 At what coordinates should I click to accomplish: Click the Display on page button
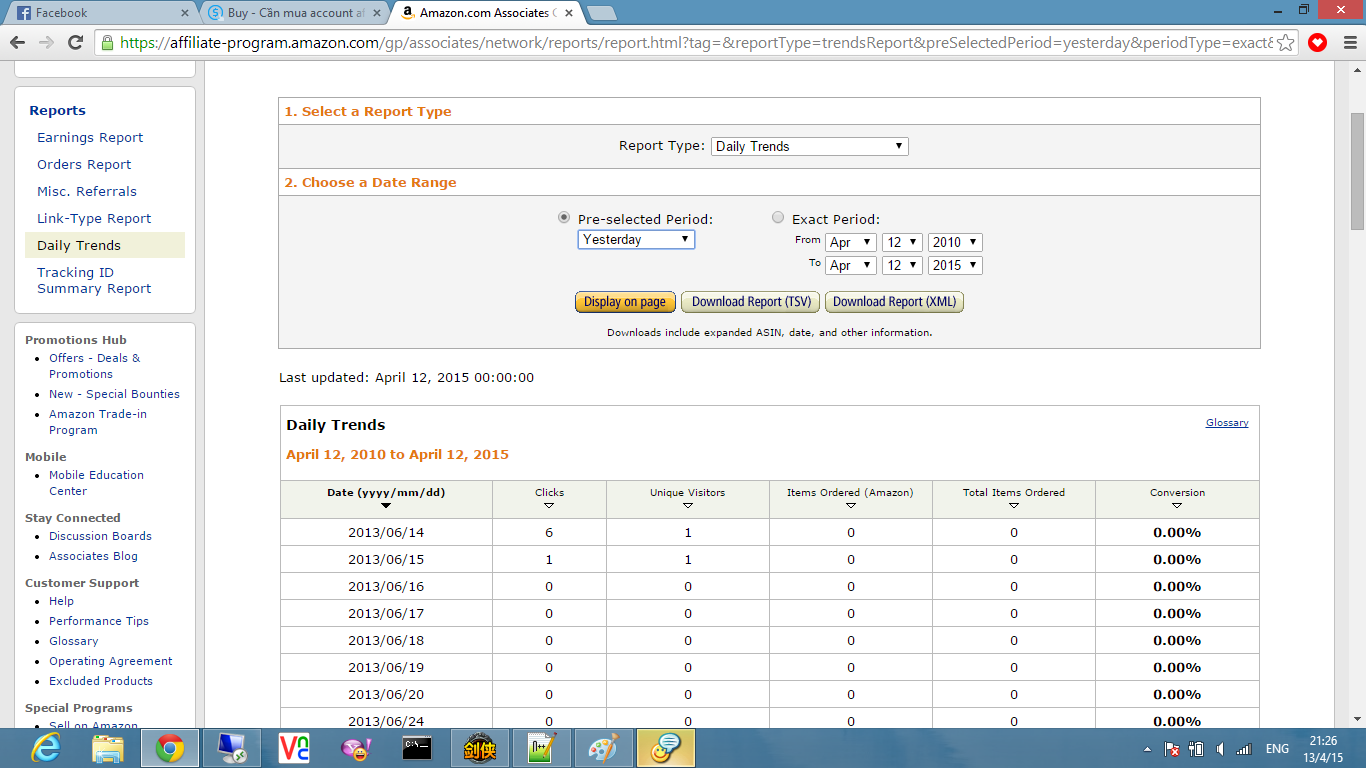click(625, 302)
